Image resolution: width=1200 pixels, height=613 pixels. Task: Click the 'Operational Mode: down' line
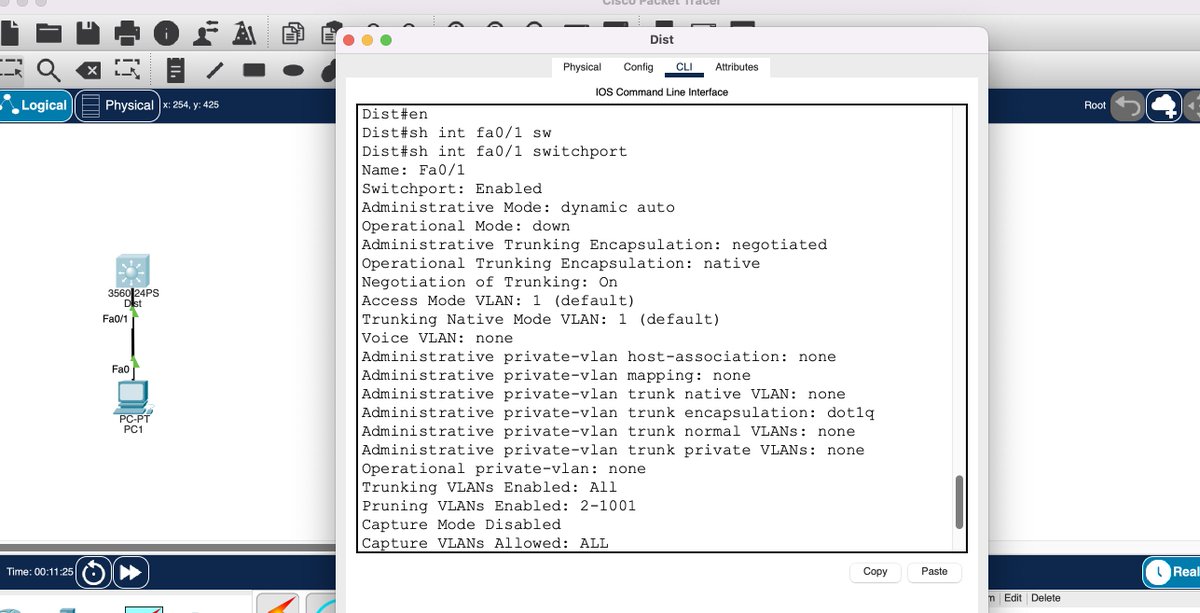pyautogui.click(x=466, y=226)
